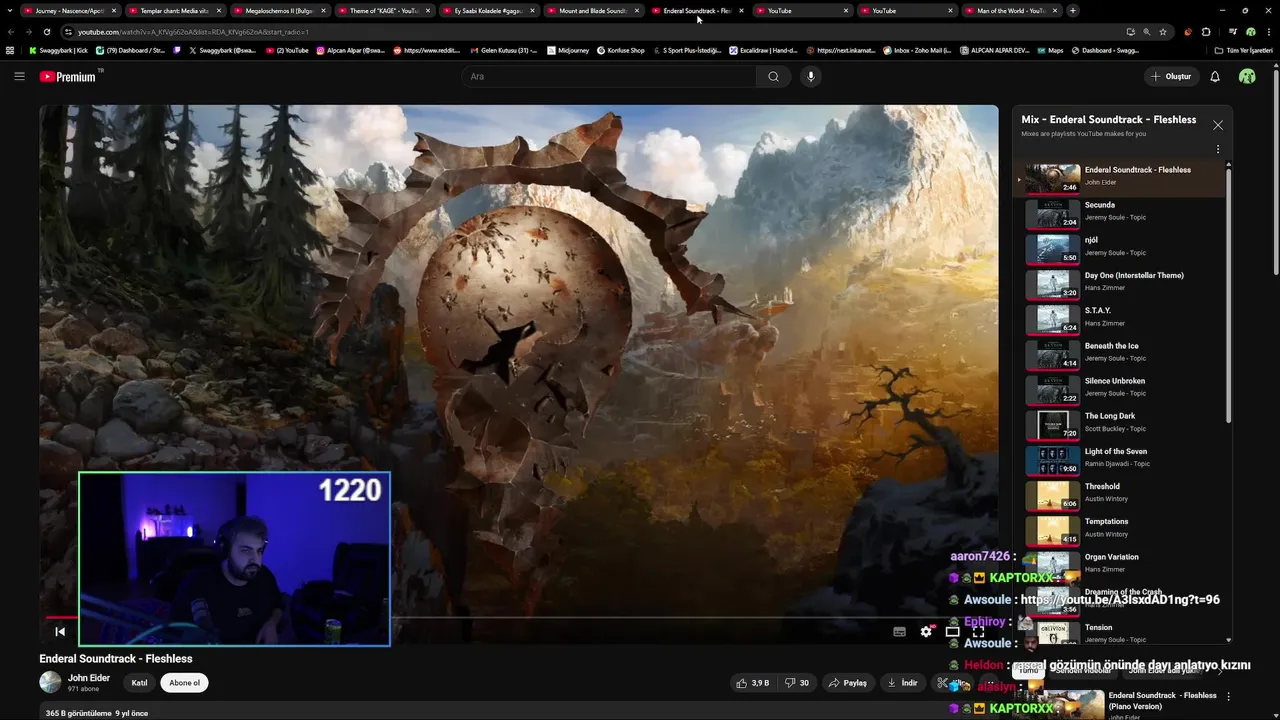Open John Eider channel avatar
The width and height of the screenshot is (1280, 720).
pos(50,682)
